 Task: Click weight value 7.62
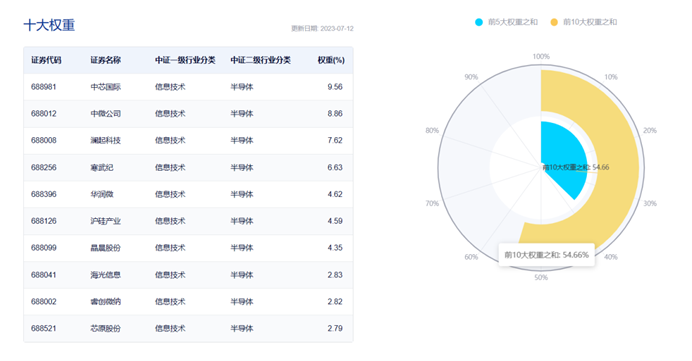[335, 140]
